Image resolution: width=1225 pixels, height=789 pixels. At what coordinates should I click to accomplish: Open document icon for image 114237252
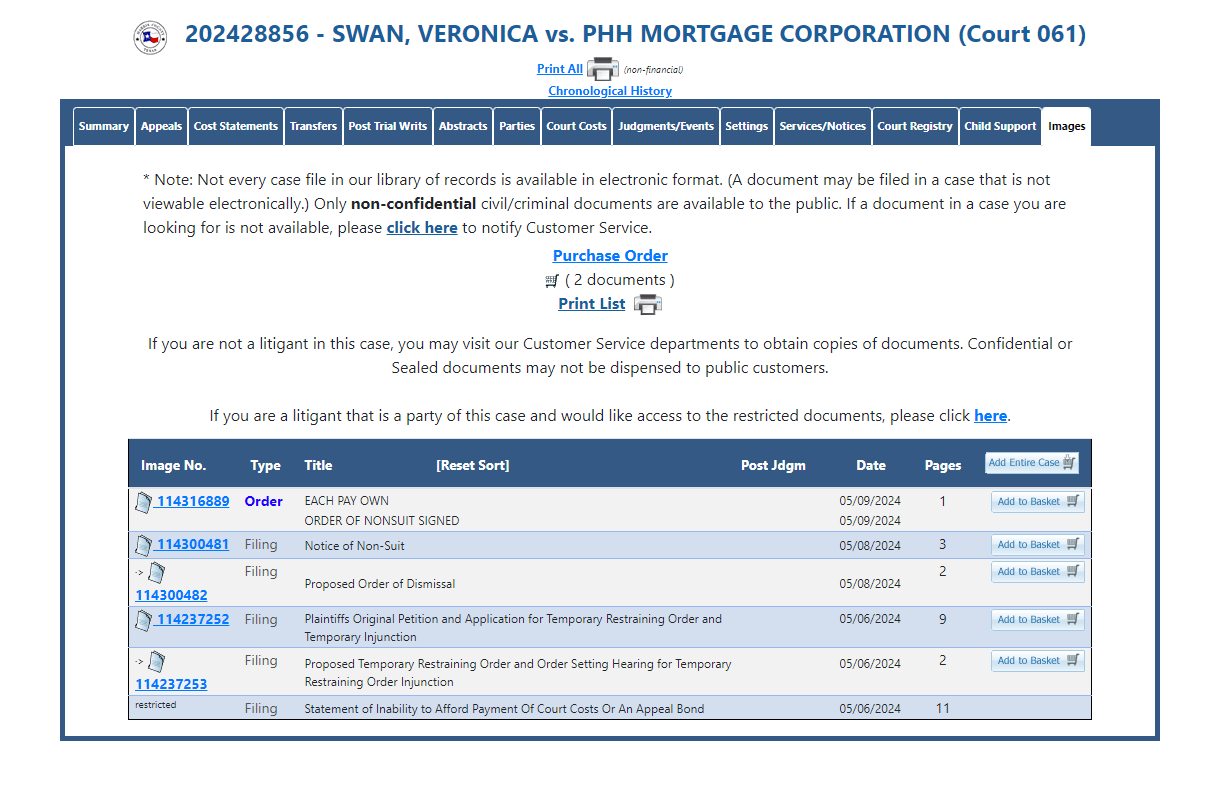tap(144, 620)
